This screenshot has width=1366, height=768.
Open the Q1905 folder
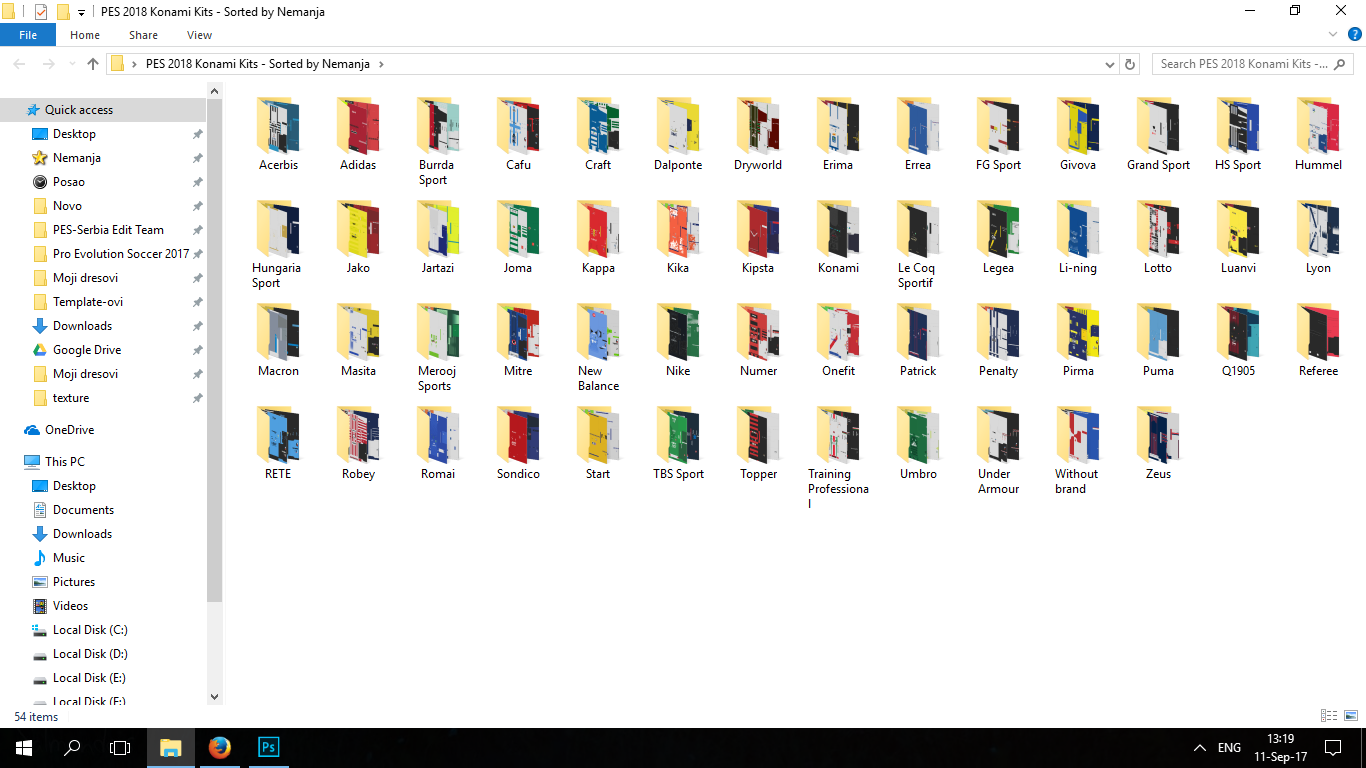pos(1238,341)
